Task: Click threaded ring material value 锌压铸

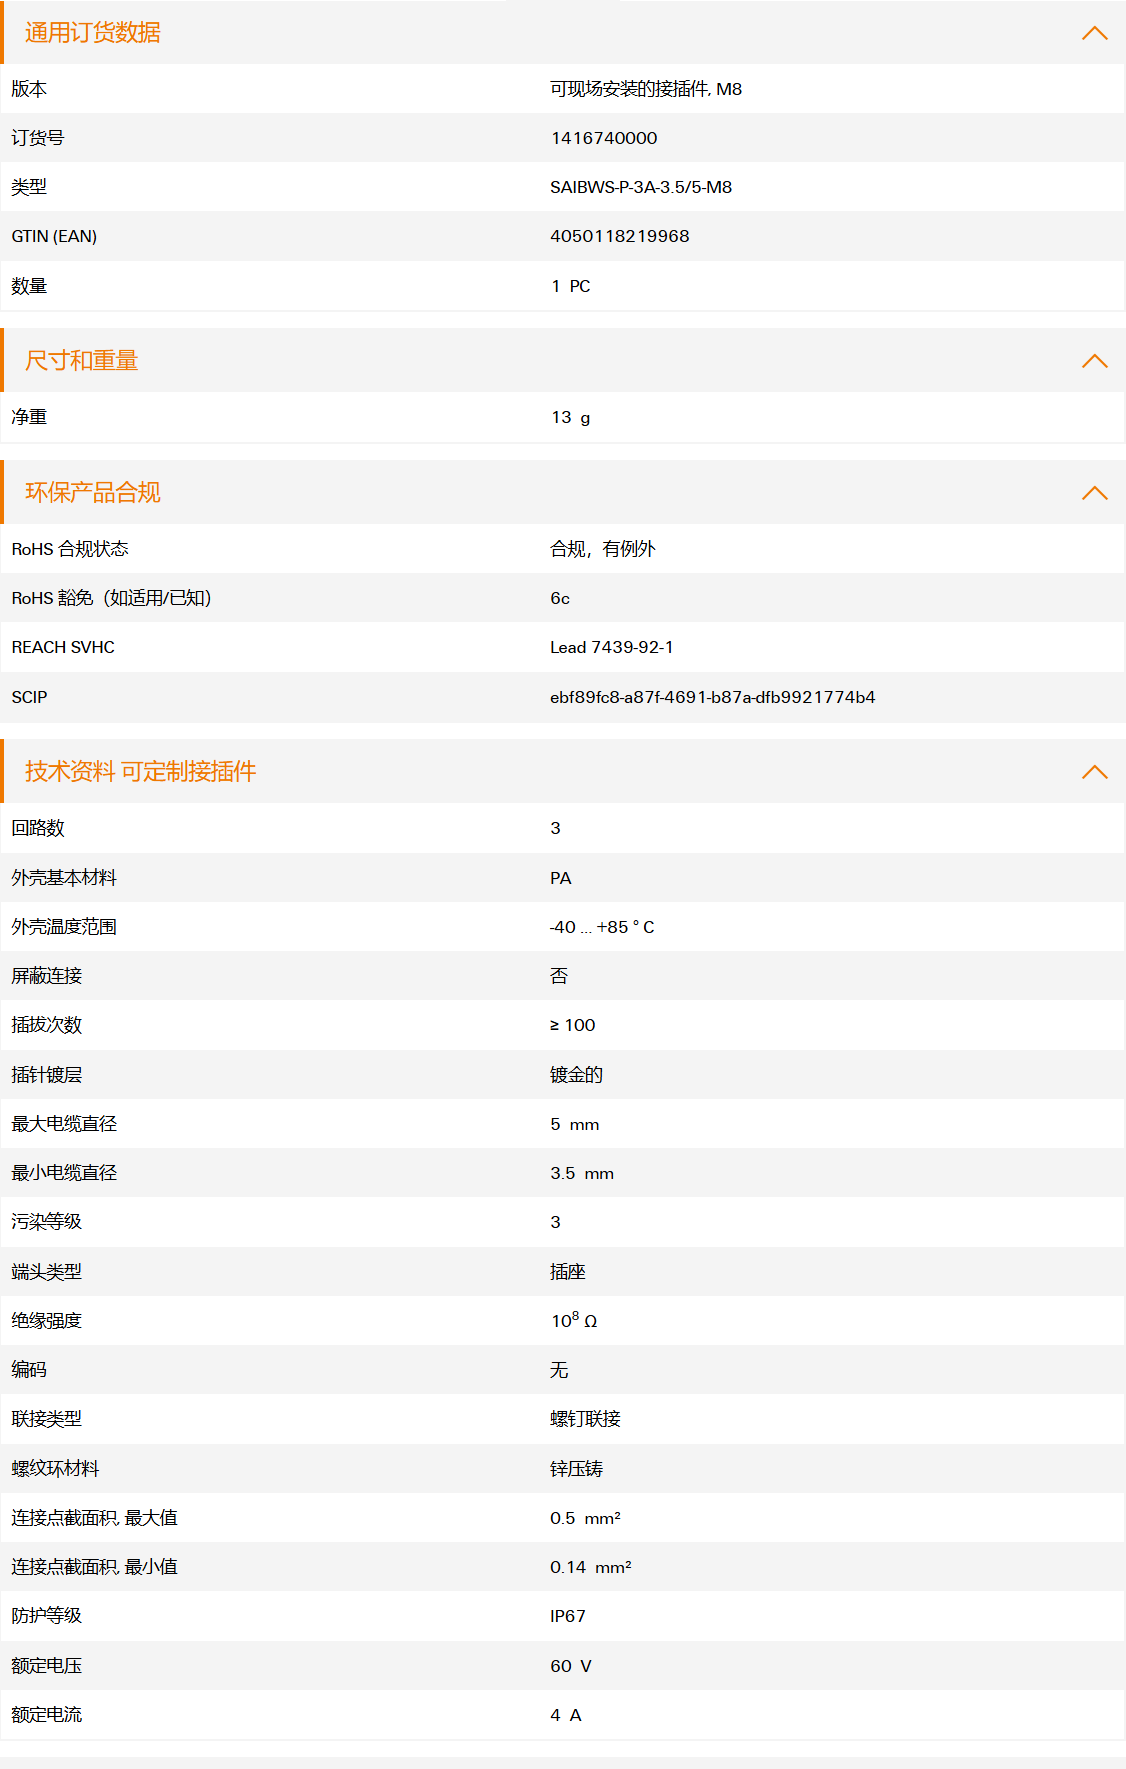Action: click(577, 1469)
